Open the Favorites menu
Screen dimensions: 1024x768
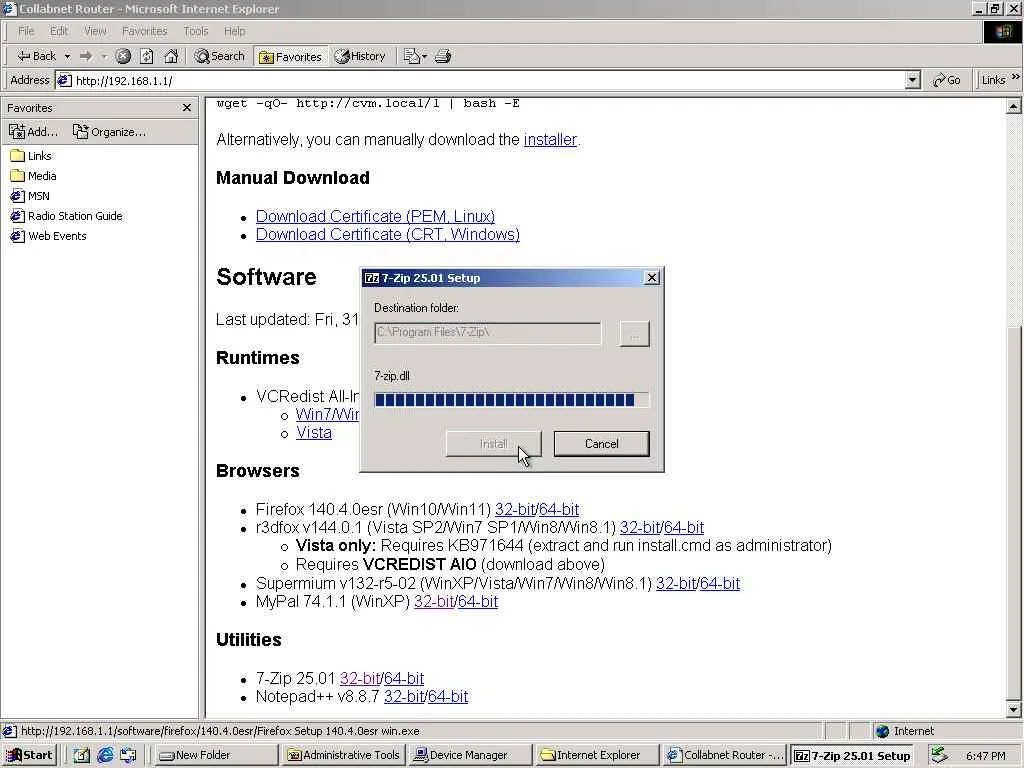pyautogui.click(x=144, y=31)
